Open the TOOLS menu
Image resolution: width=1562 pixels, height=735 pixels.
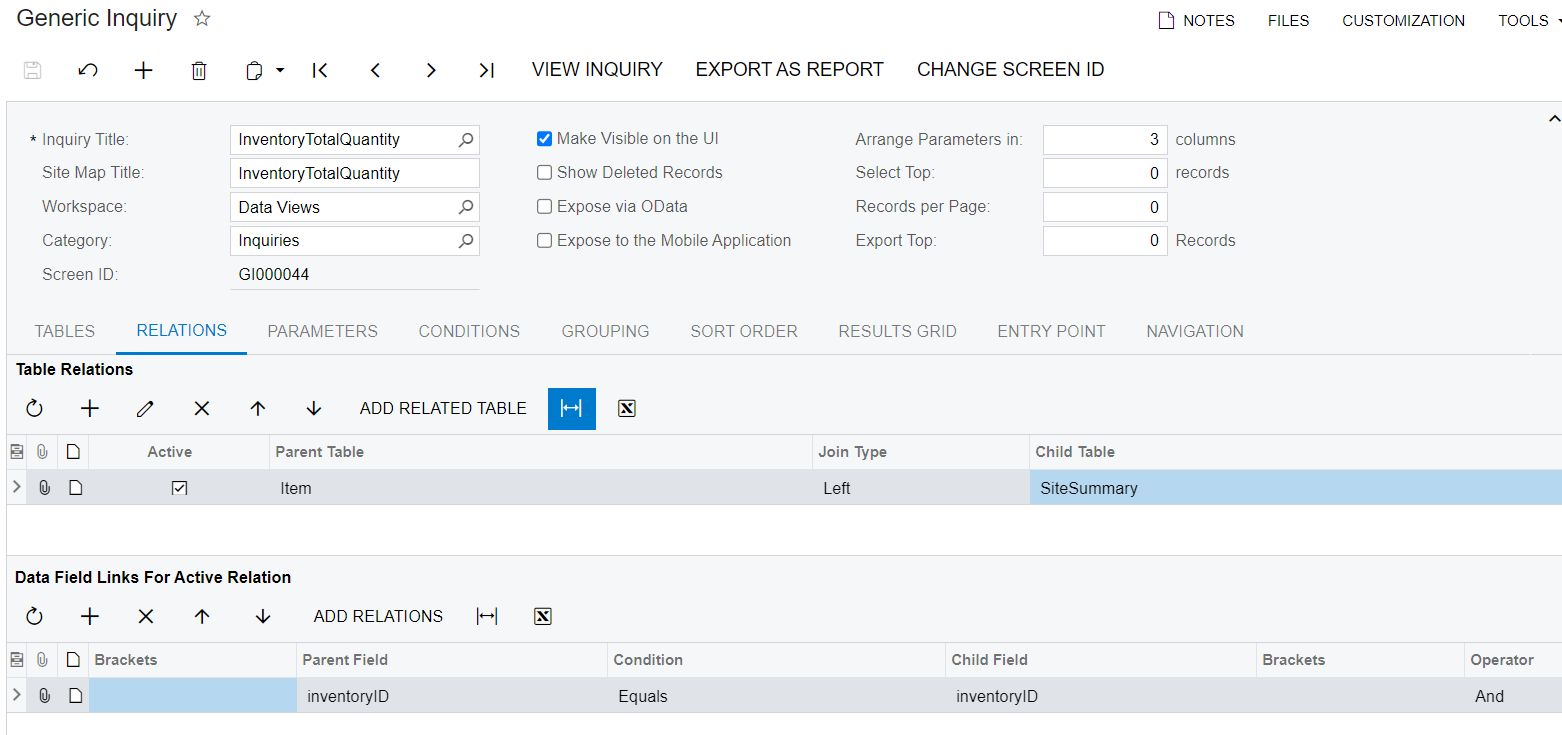point(1530,20)
